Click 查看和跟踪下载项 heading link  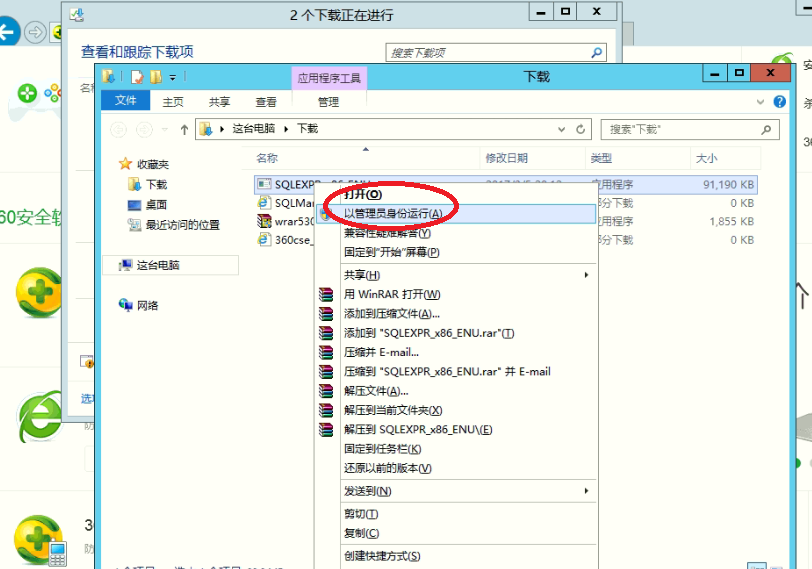point(137,52)
